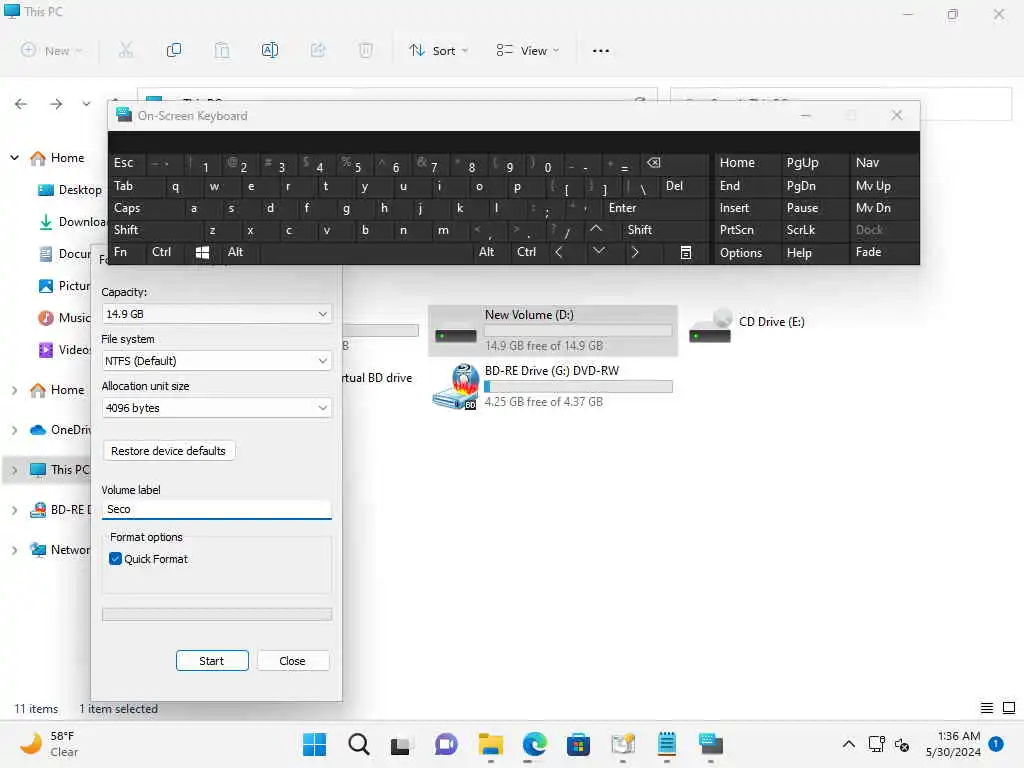Click the Paste icon in Explorer toolbar
1024x768 pixels.
[222, 50]
